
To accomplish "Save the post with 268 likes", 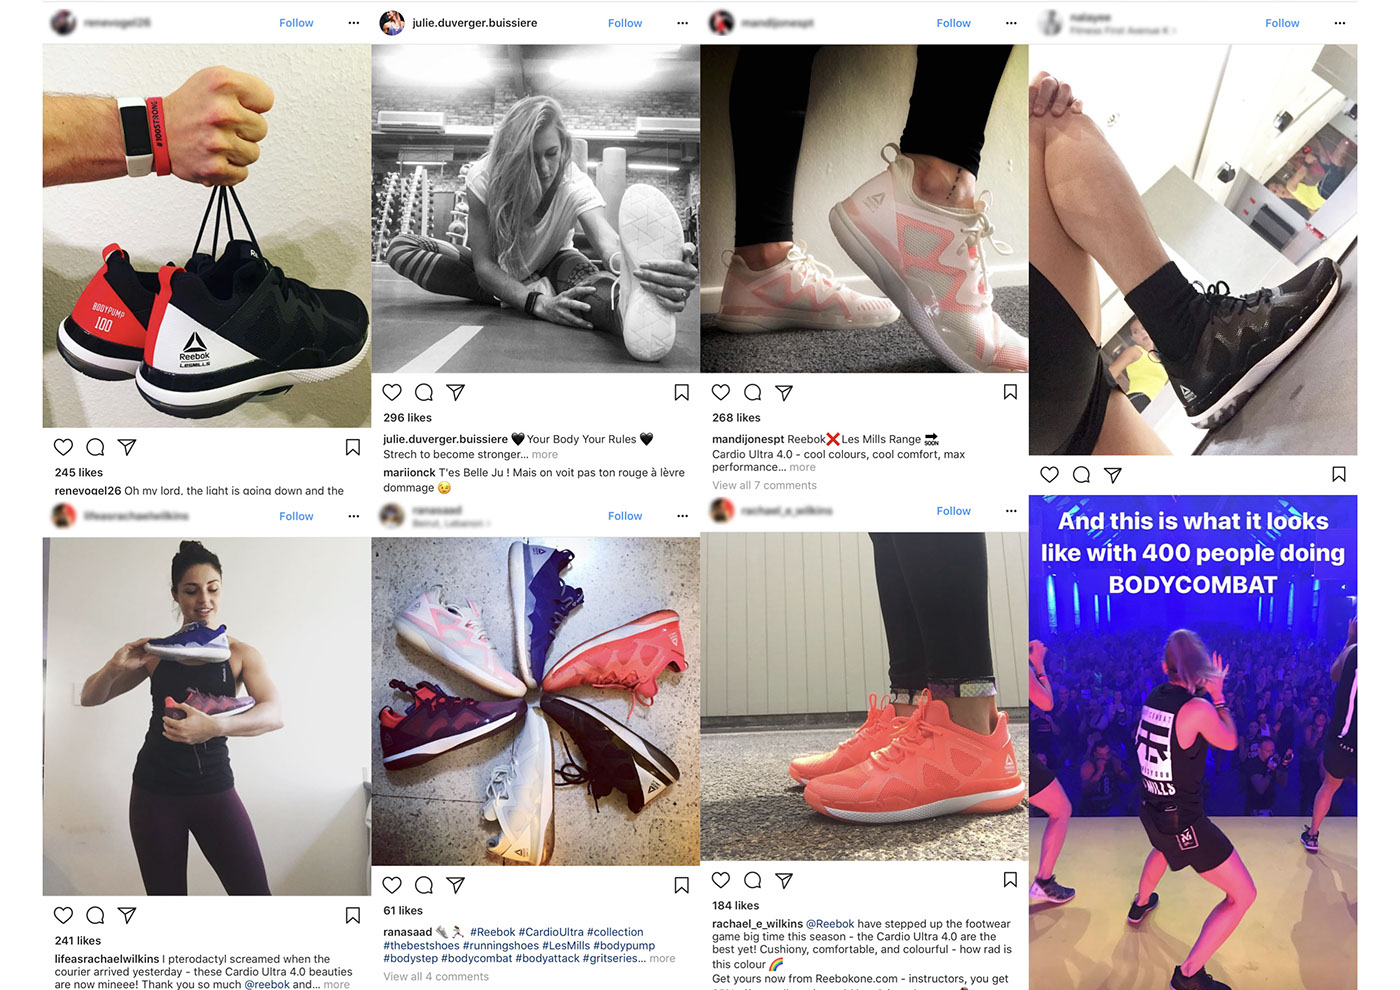I will [x=1010, y=392].
